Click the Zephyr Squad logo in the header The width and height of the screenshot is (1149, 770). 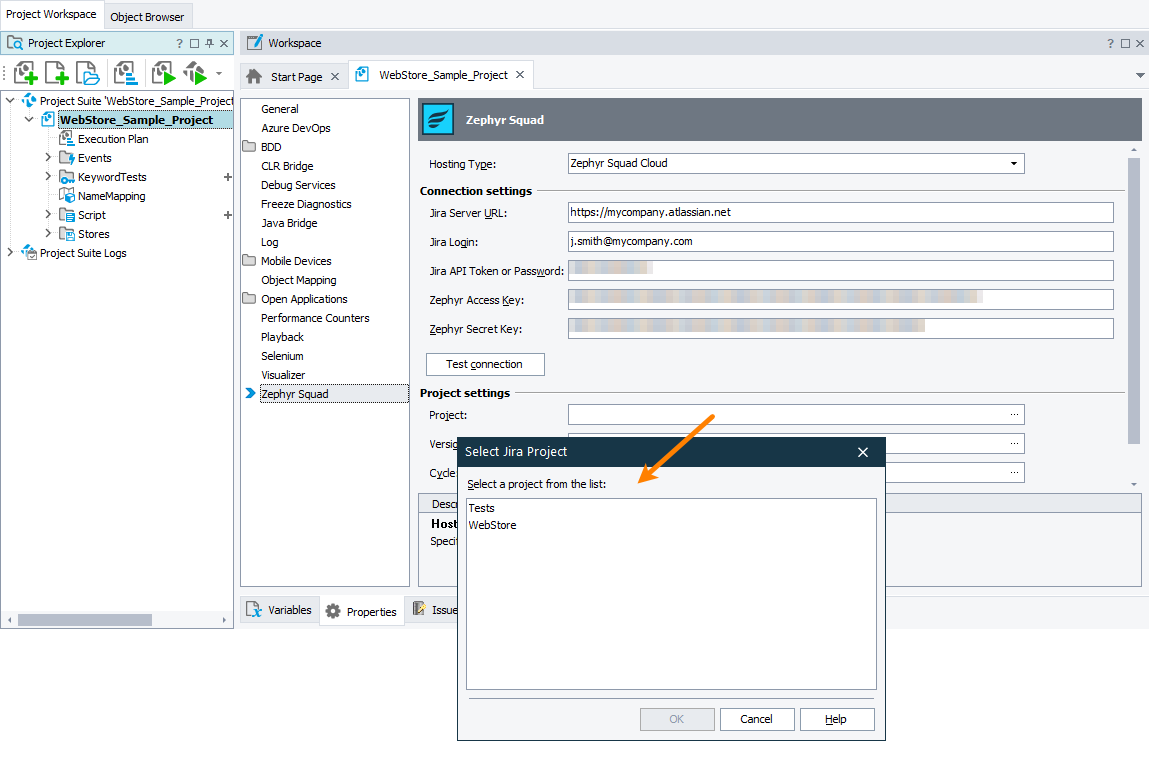coord(438,119)
